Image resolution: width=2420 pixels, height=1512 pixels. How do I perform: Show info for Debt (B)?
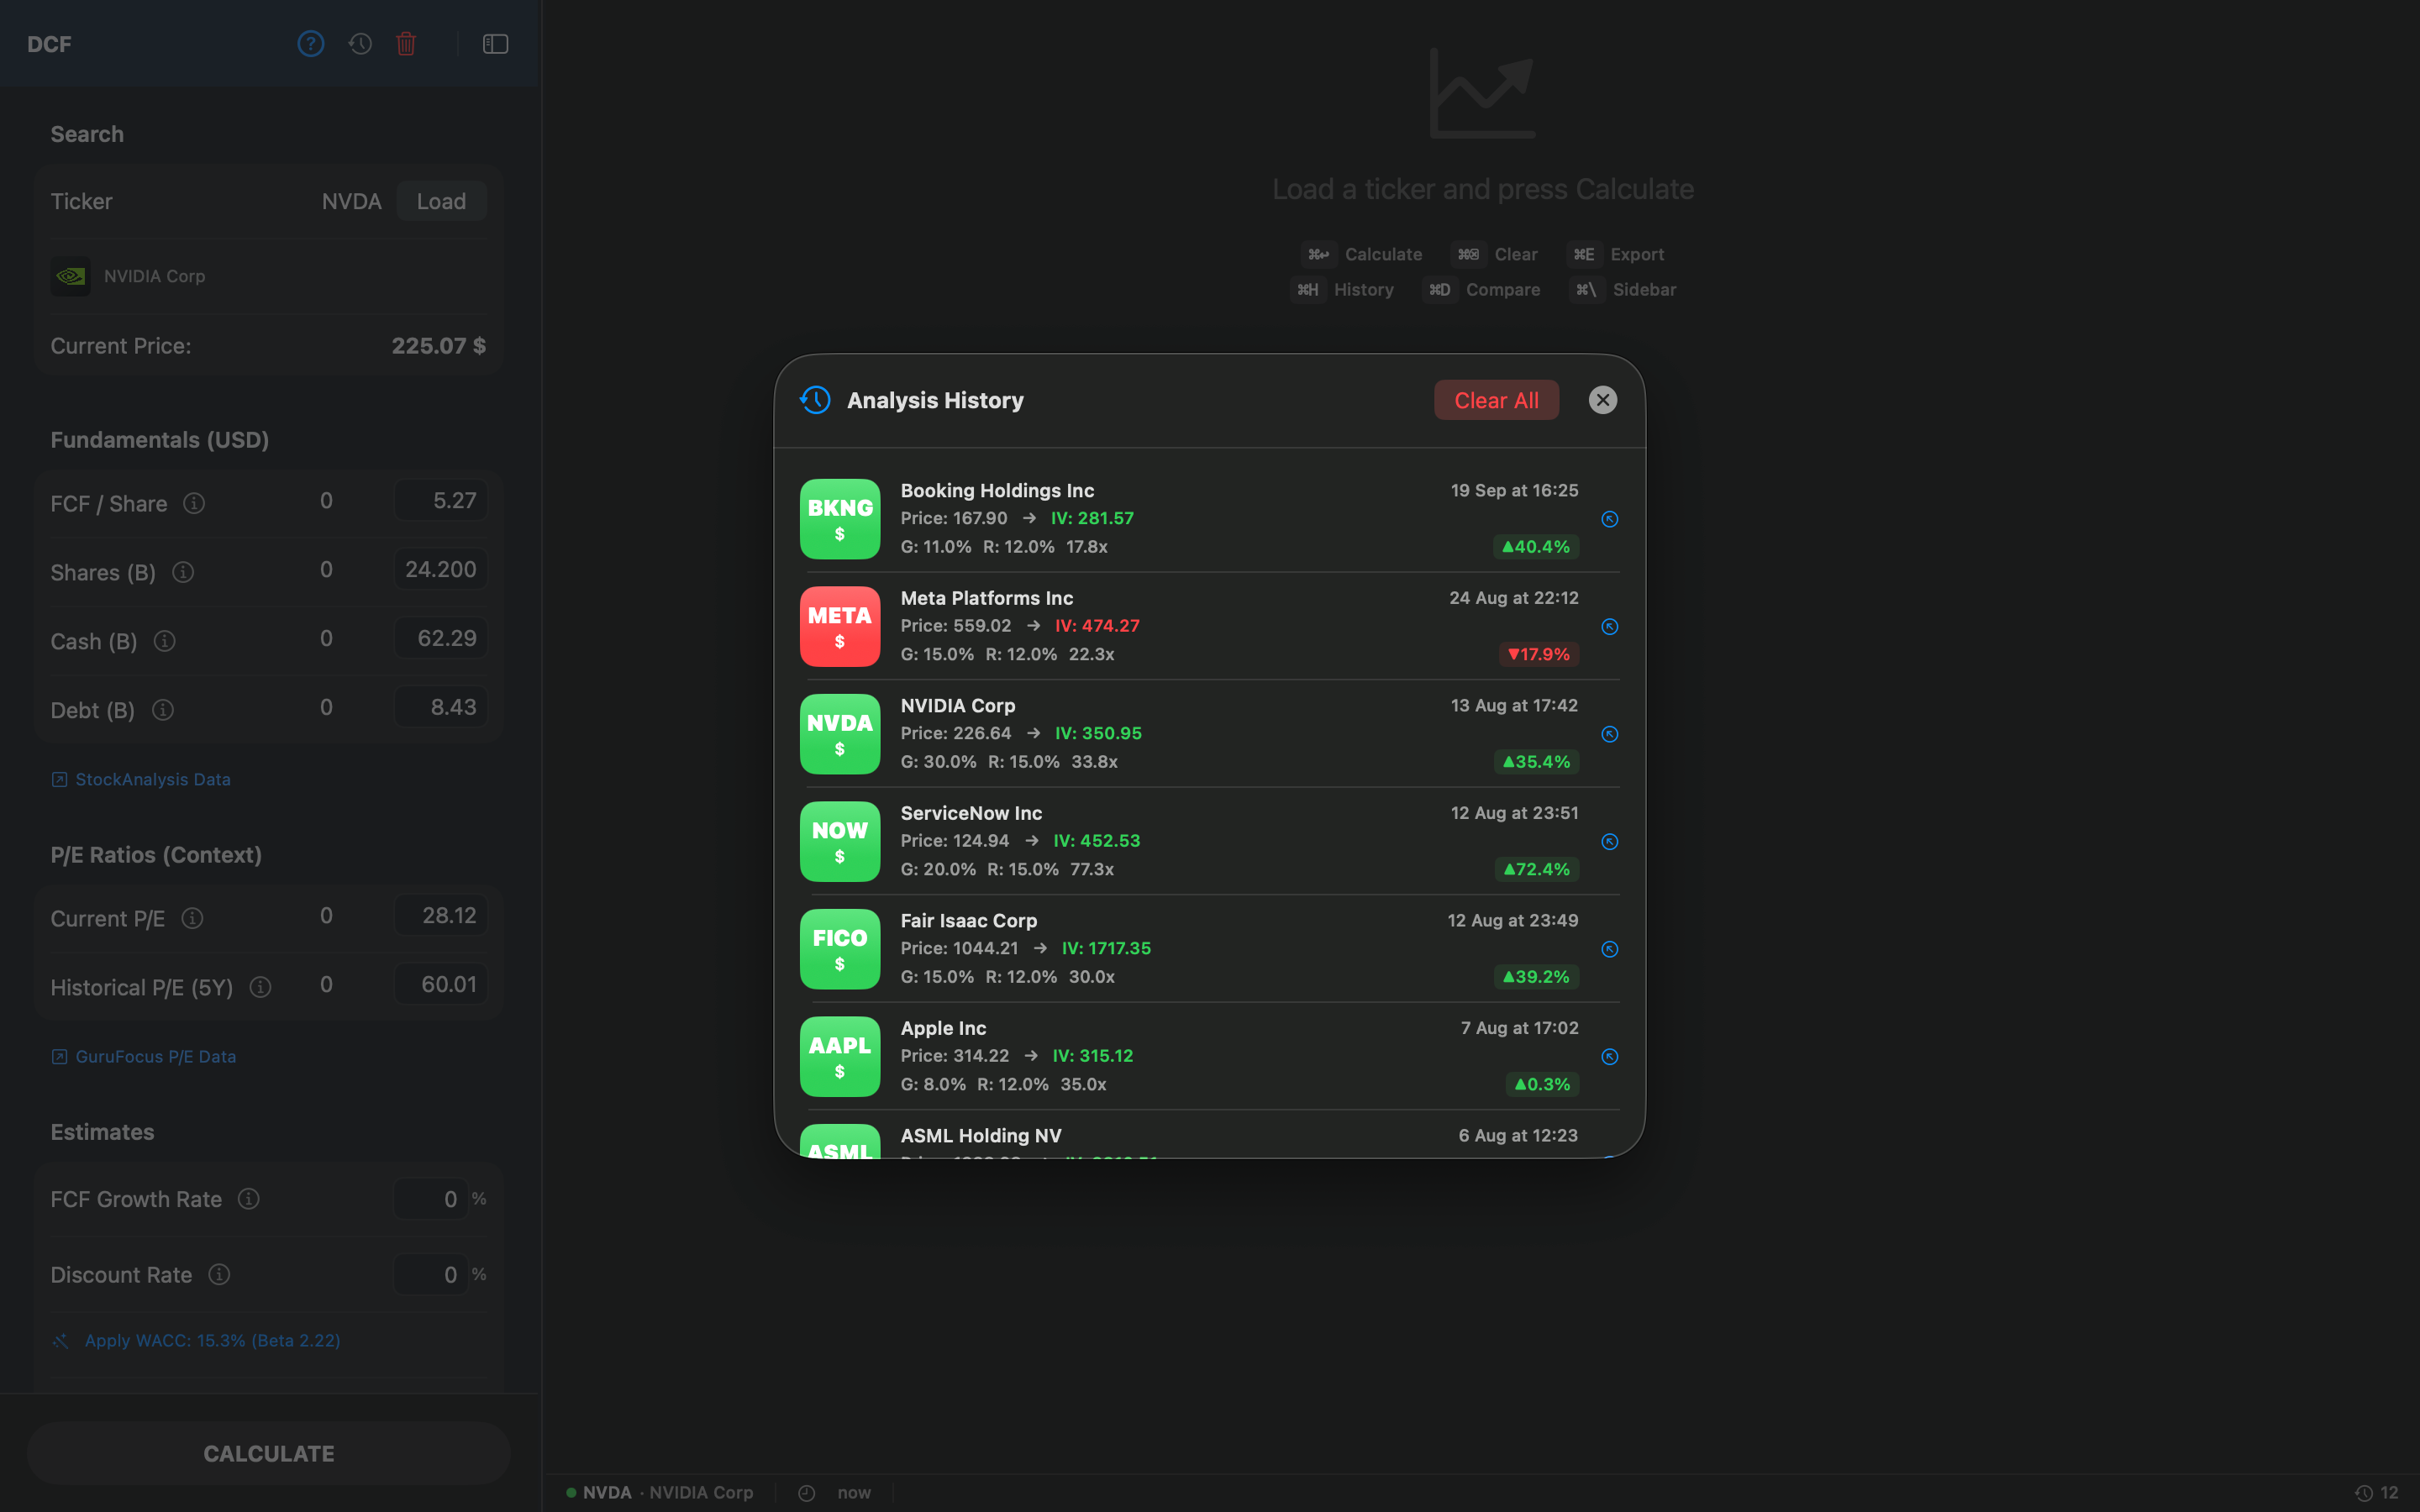click(163, 710)
